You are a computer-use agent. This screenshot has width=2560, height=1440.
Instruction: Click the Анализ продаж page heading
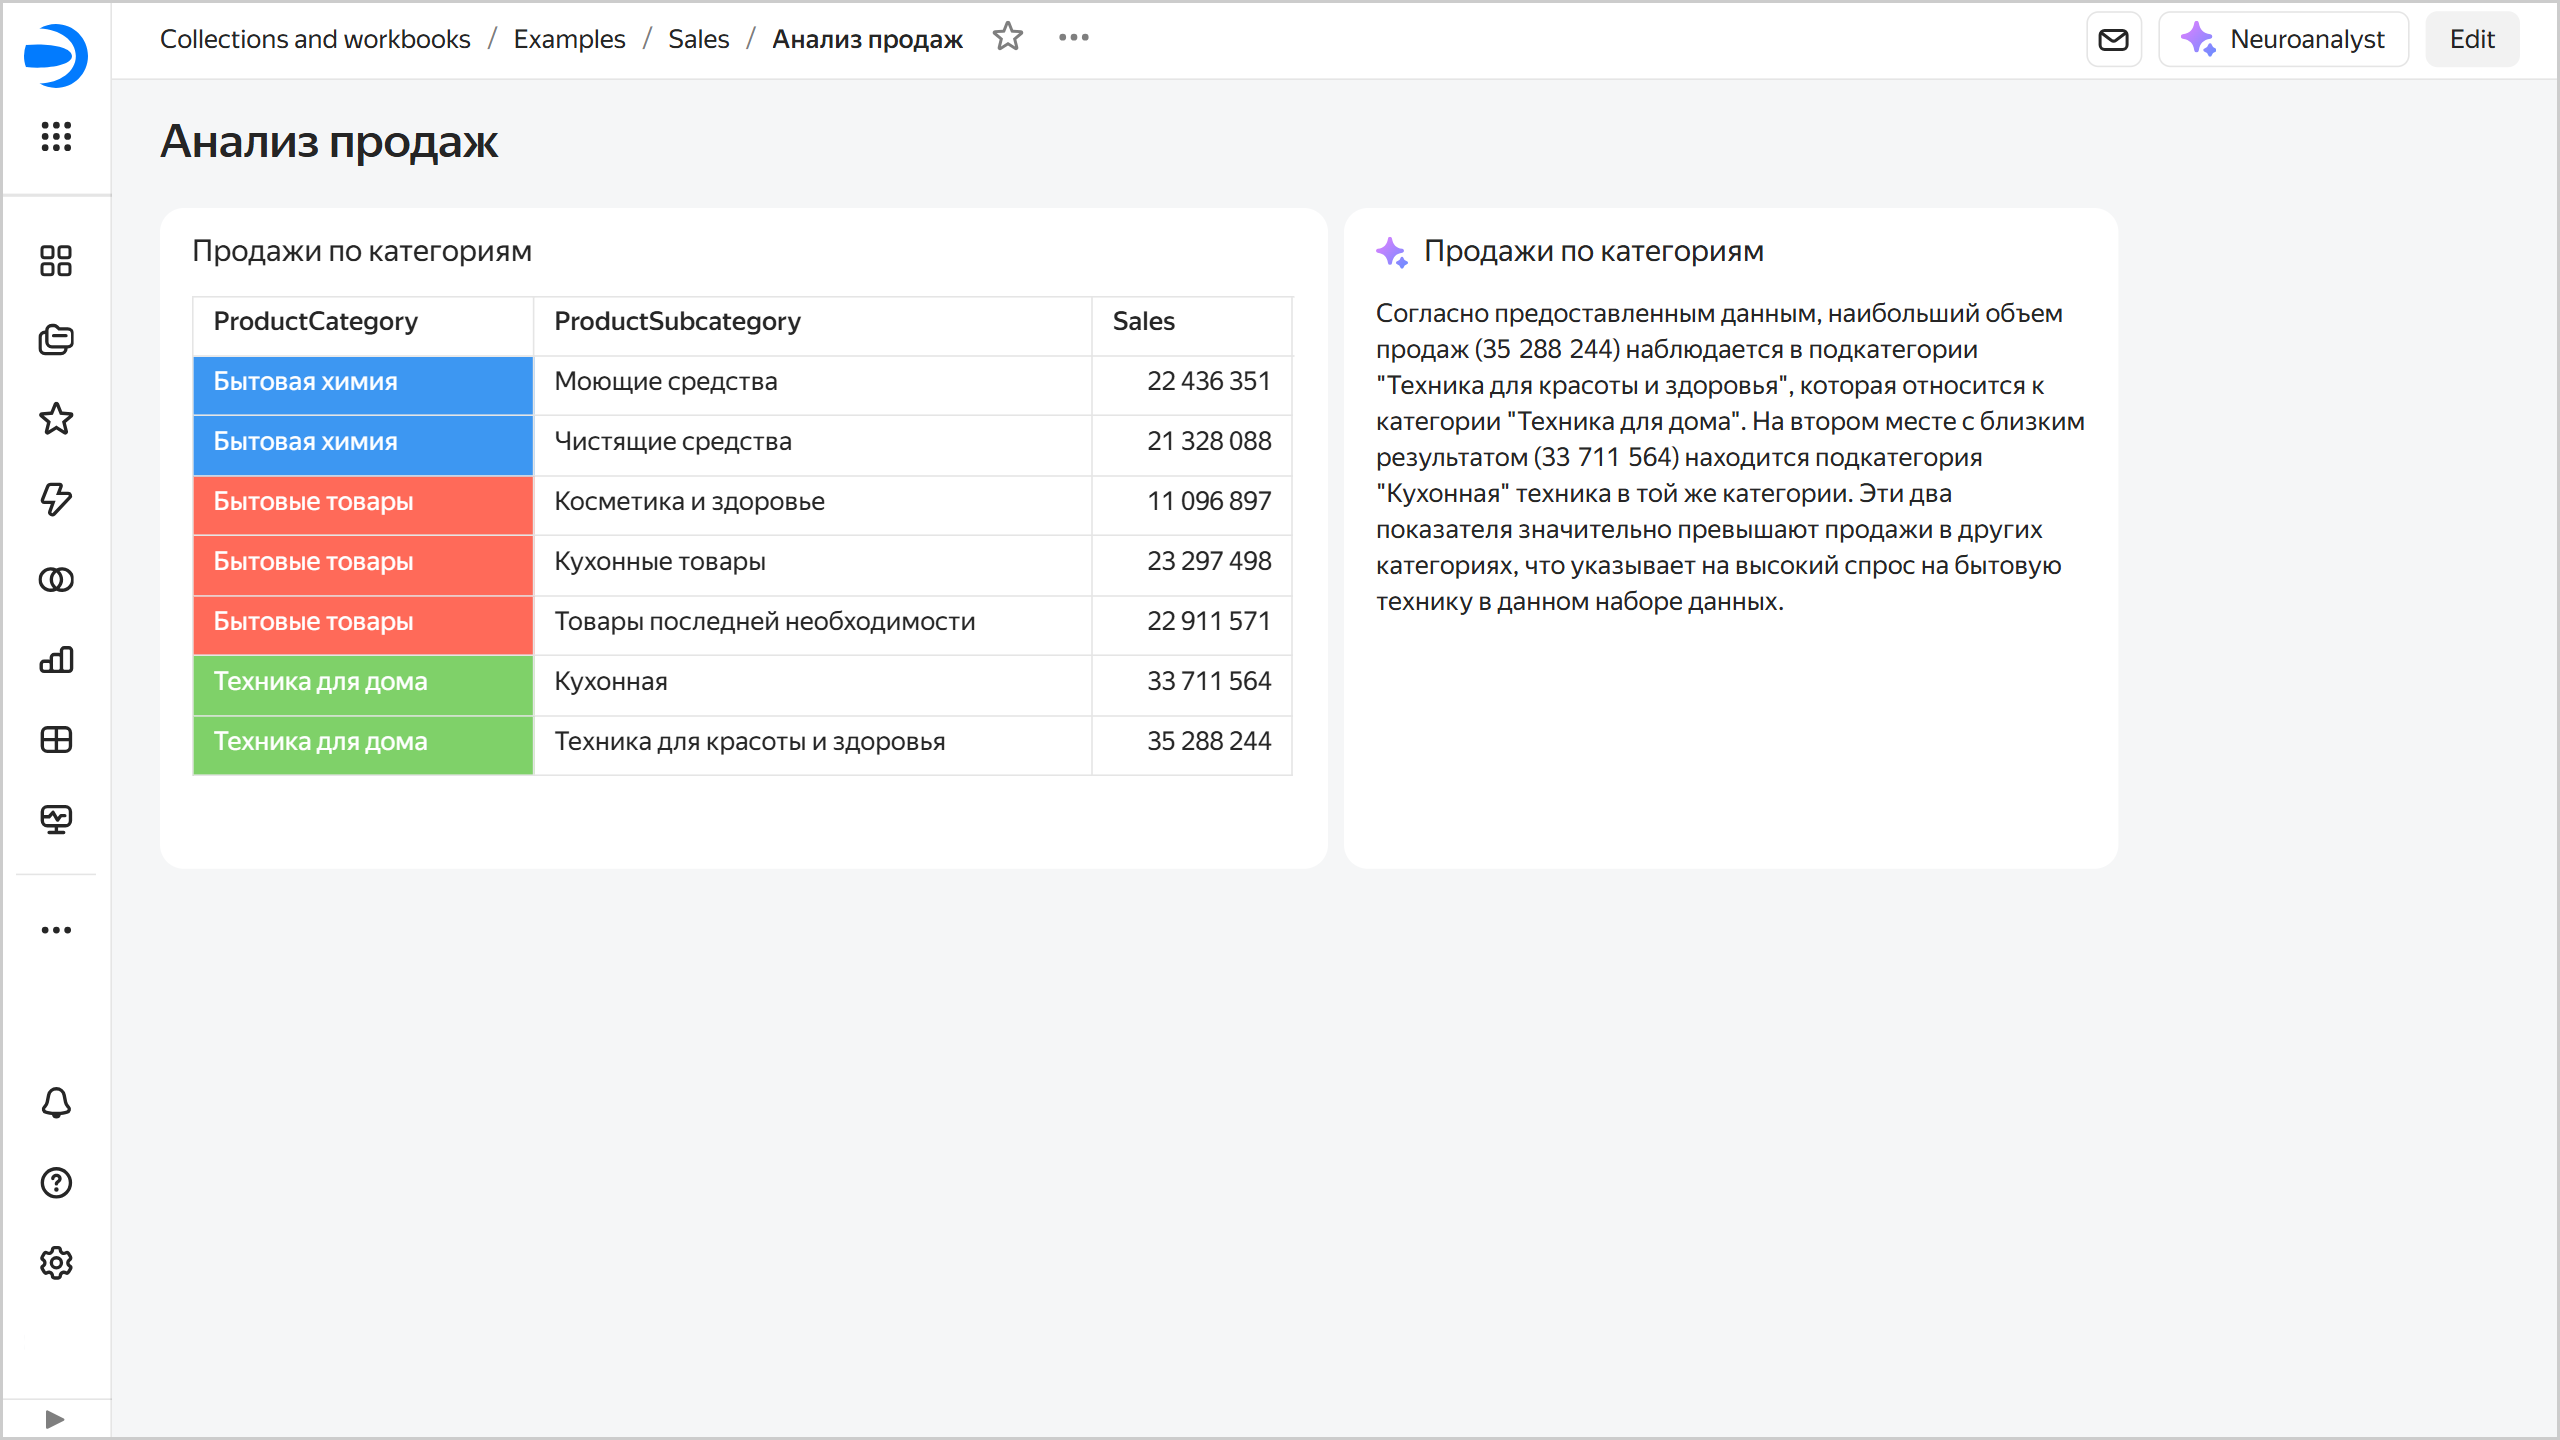329,142
